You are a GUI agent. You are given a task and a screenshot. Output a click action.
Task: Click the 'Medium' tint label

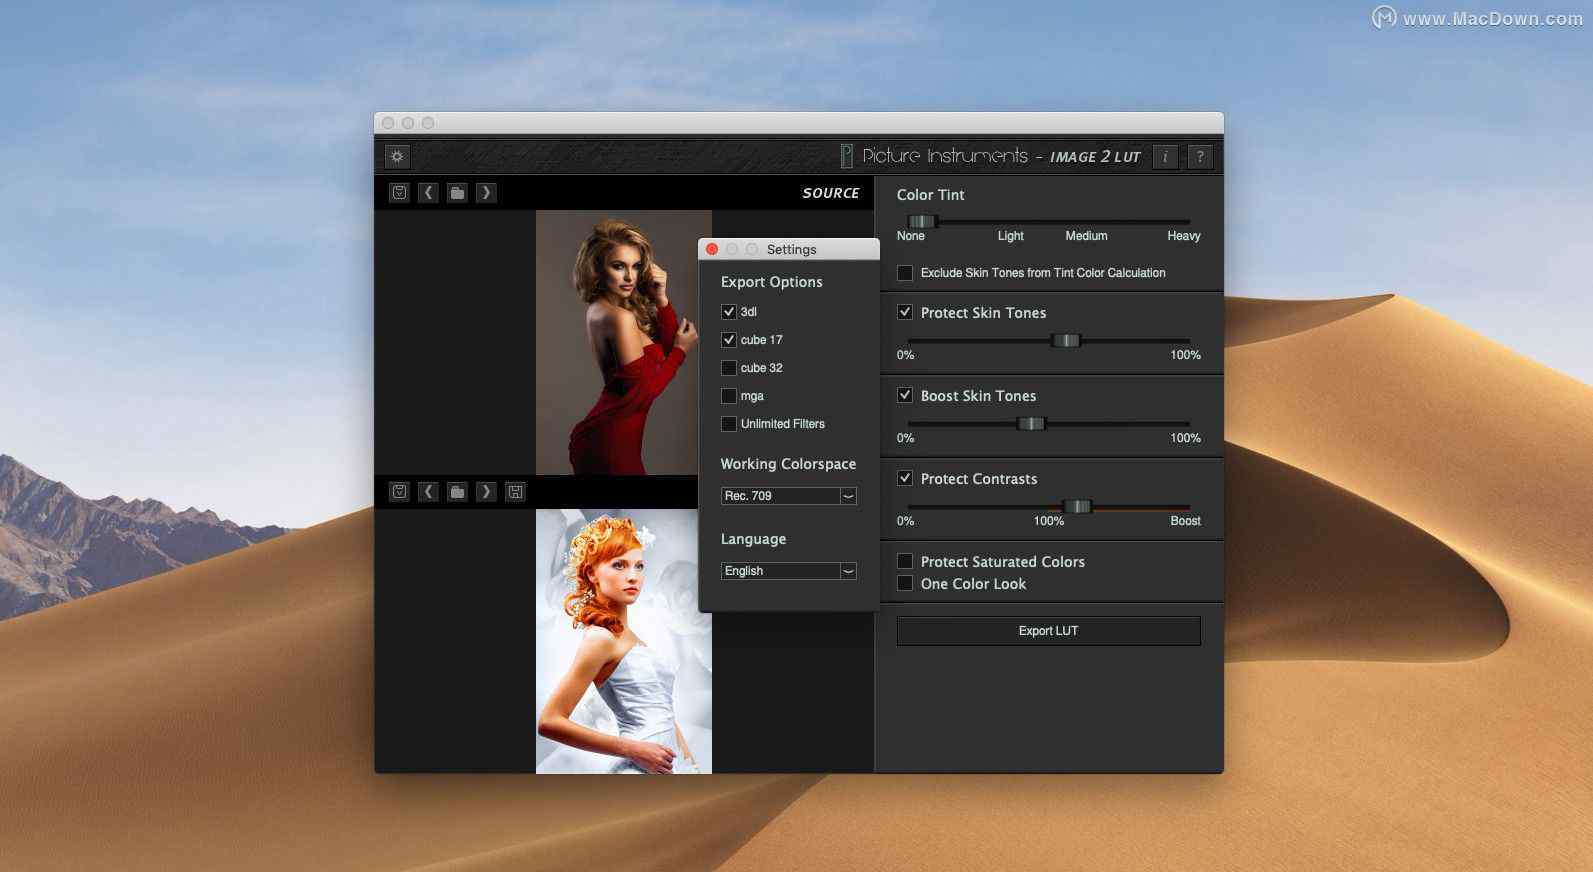click(x=1086, y=236)
